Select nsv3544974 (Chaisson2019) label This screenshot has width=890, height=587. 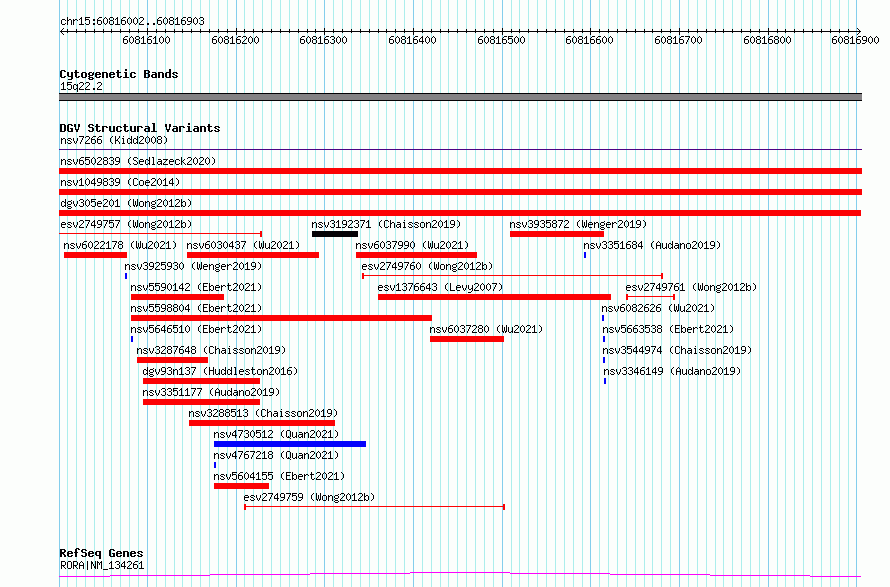click(x=677, y=350)
